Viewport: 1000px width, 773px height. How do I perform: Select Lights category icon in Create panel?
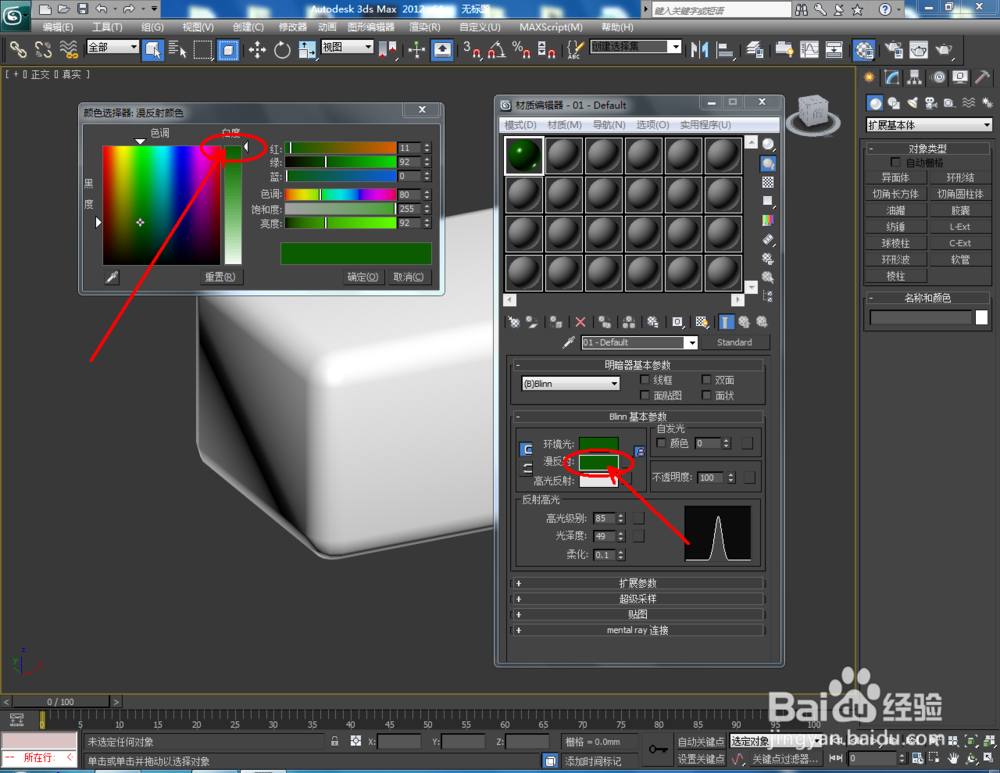pyautogui.click(x=912, y=103)
